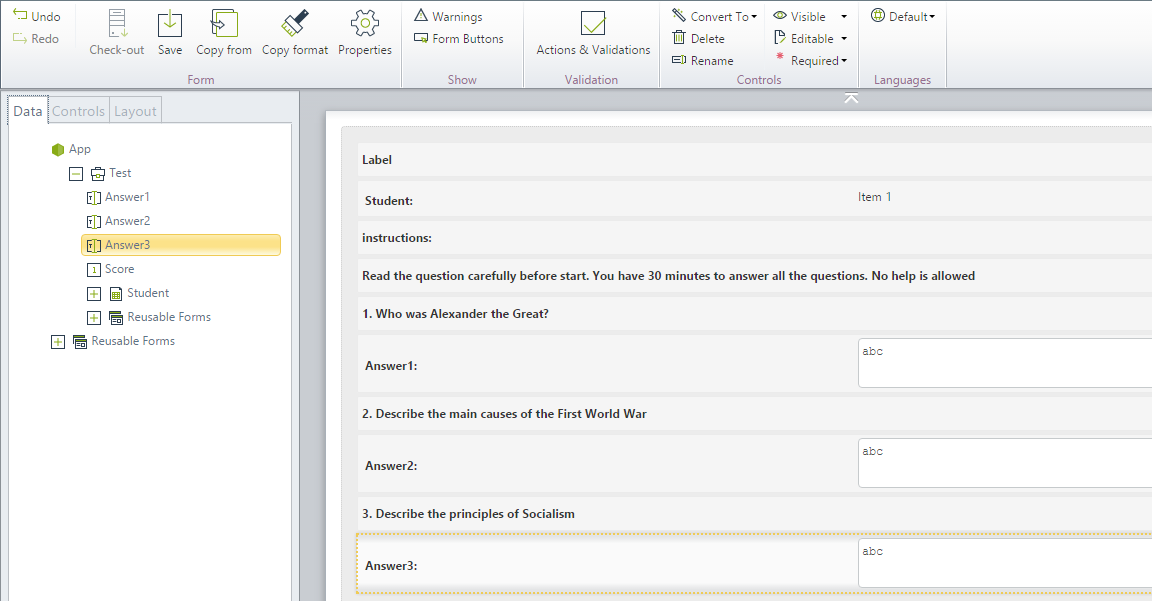Save the form with Save icon
Image resolution: width=1152 pixels, height=601 pixels.
tap(170, 24)
